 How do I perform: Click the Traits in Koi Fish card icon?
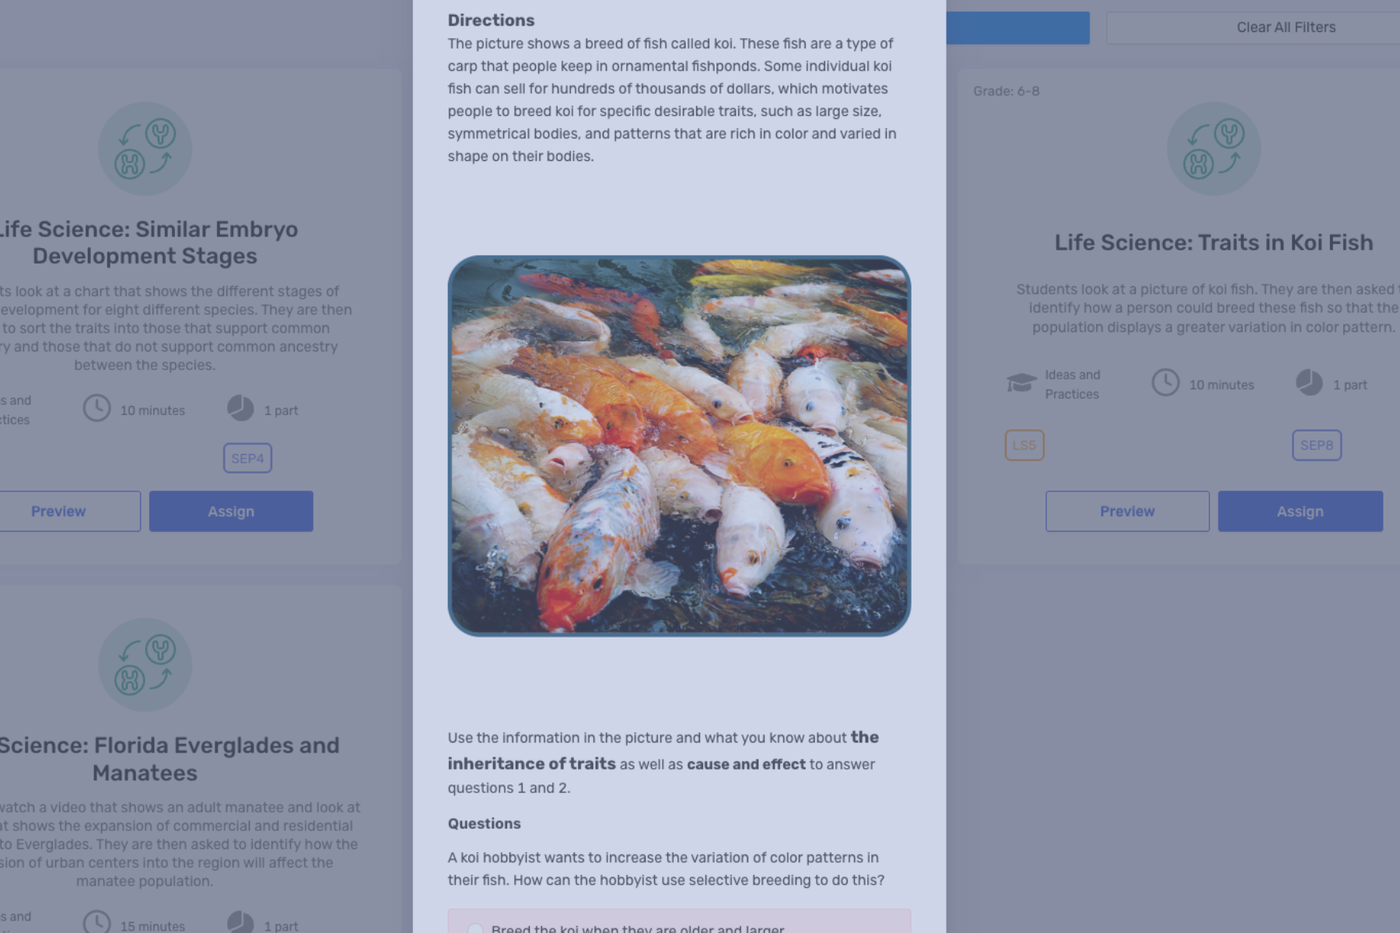[1213, 149]
